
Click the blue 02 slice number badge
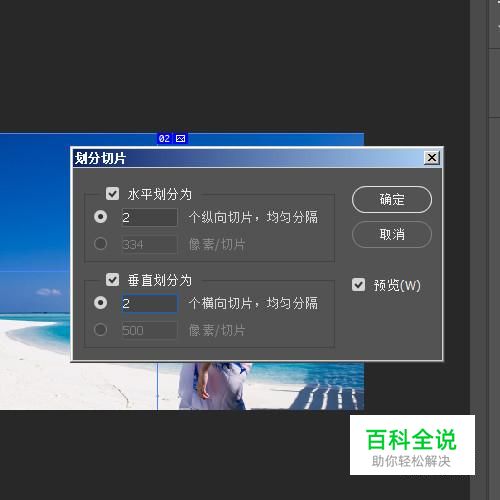(164, 138)
